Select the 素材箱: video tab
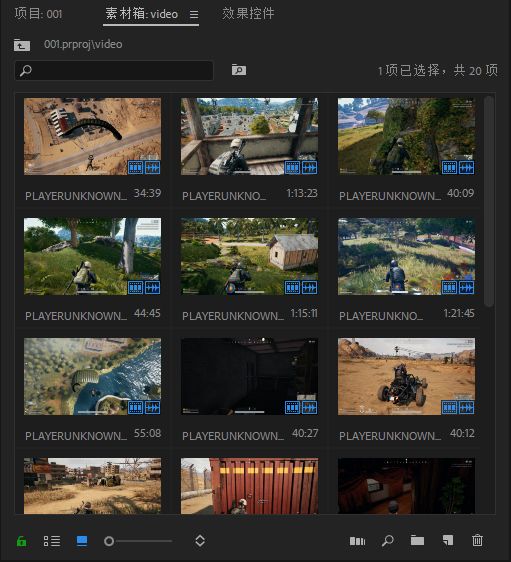 [142, 14]
